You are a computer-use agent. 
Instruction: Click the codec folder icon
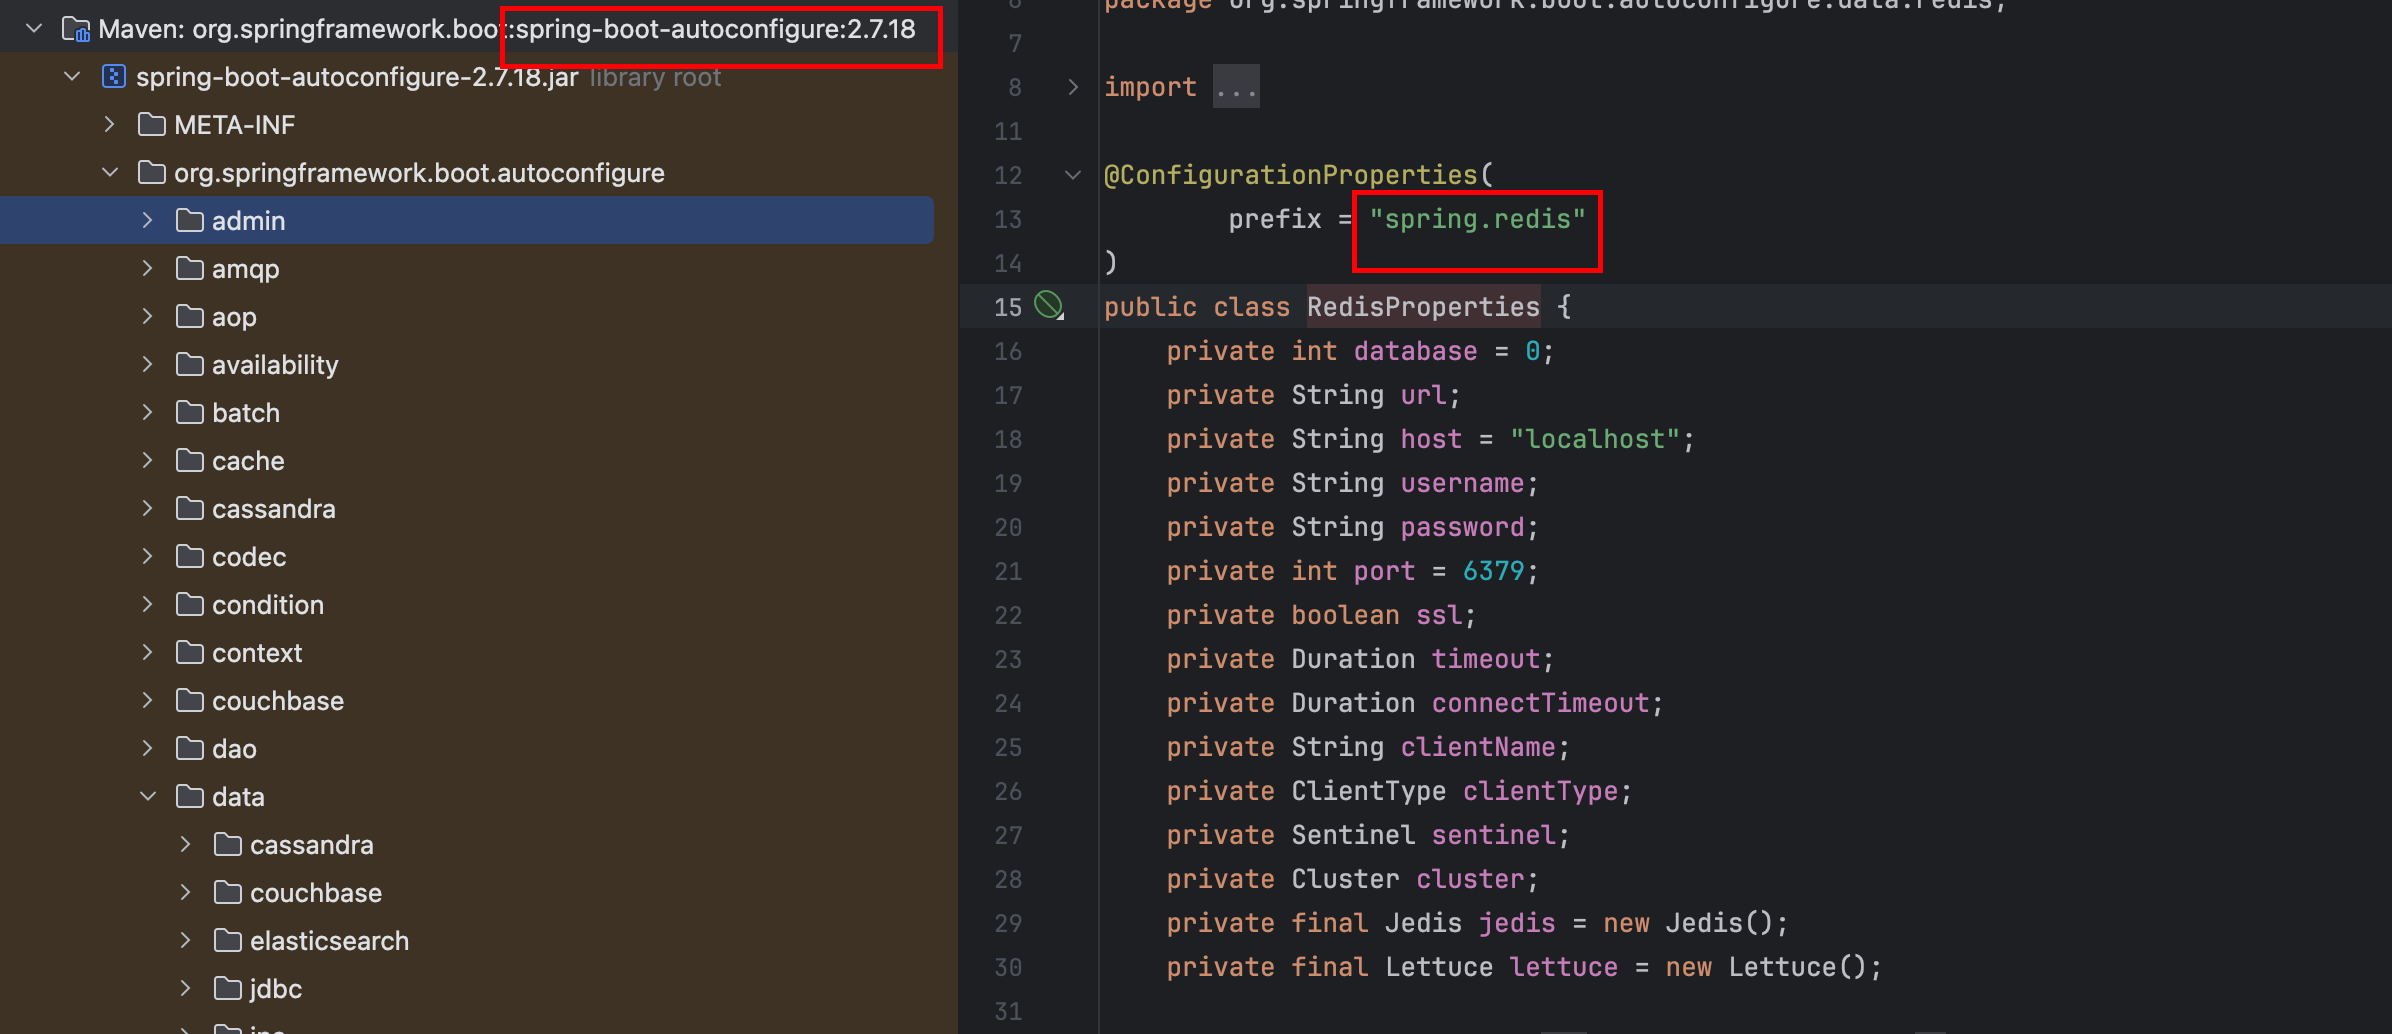[x=190, y=557]
